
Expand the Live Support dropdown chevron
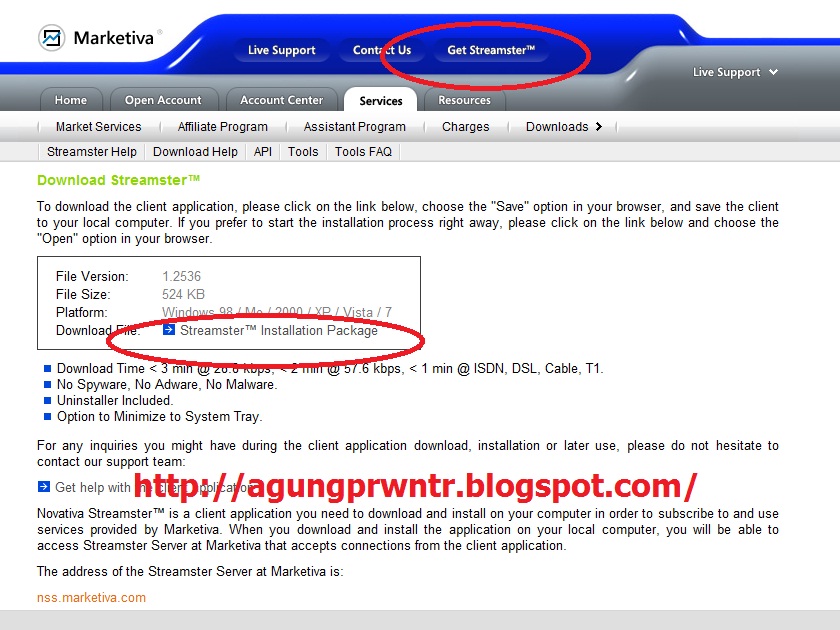pyautogui.click(x=773, y=72)
